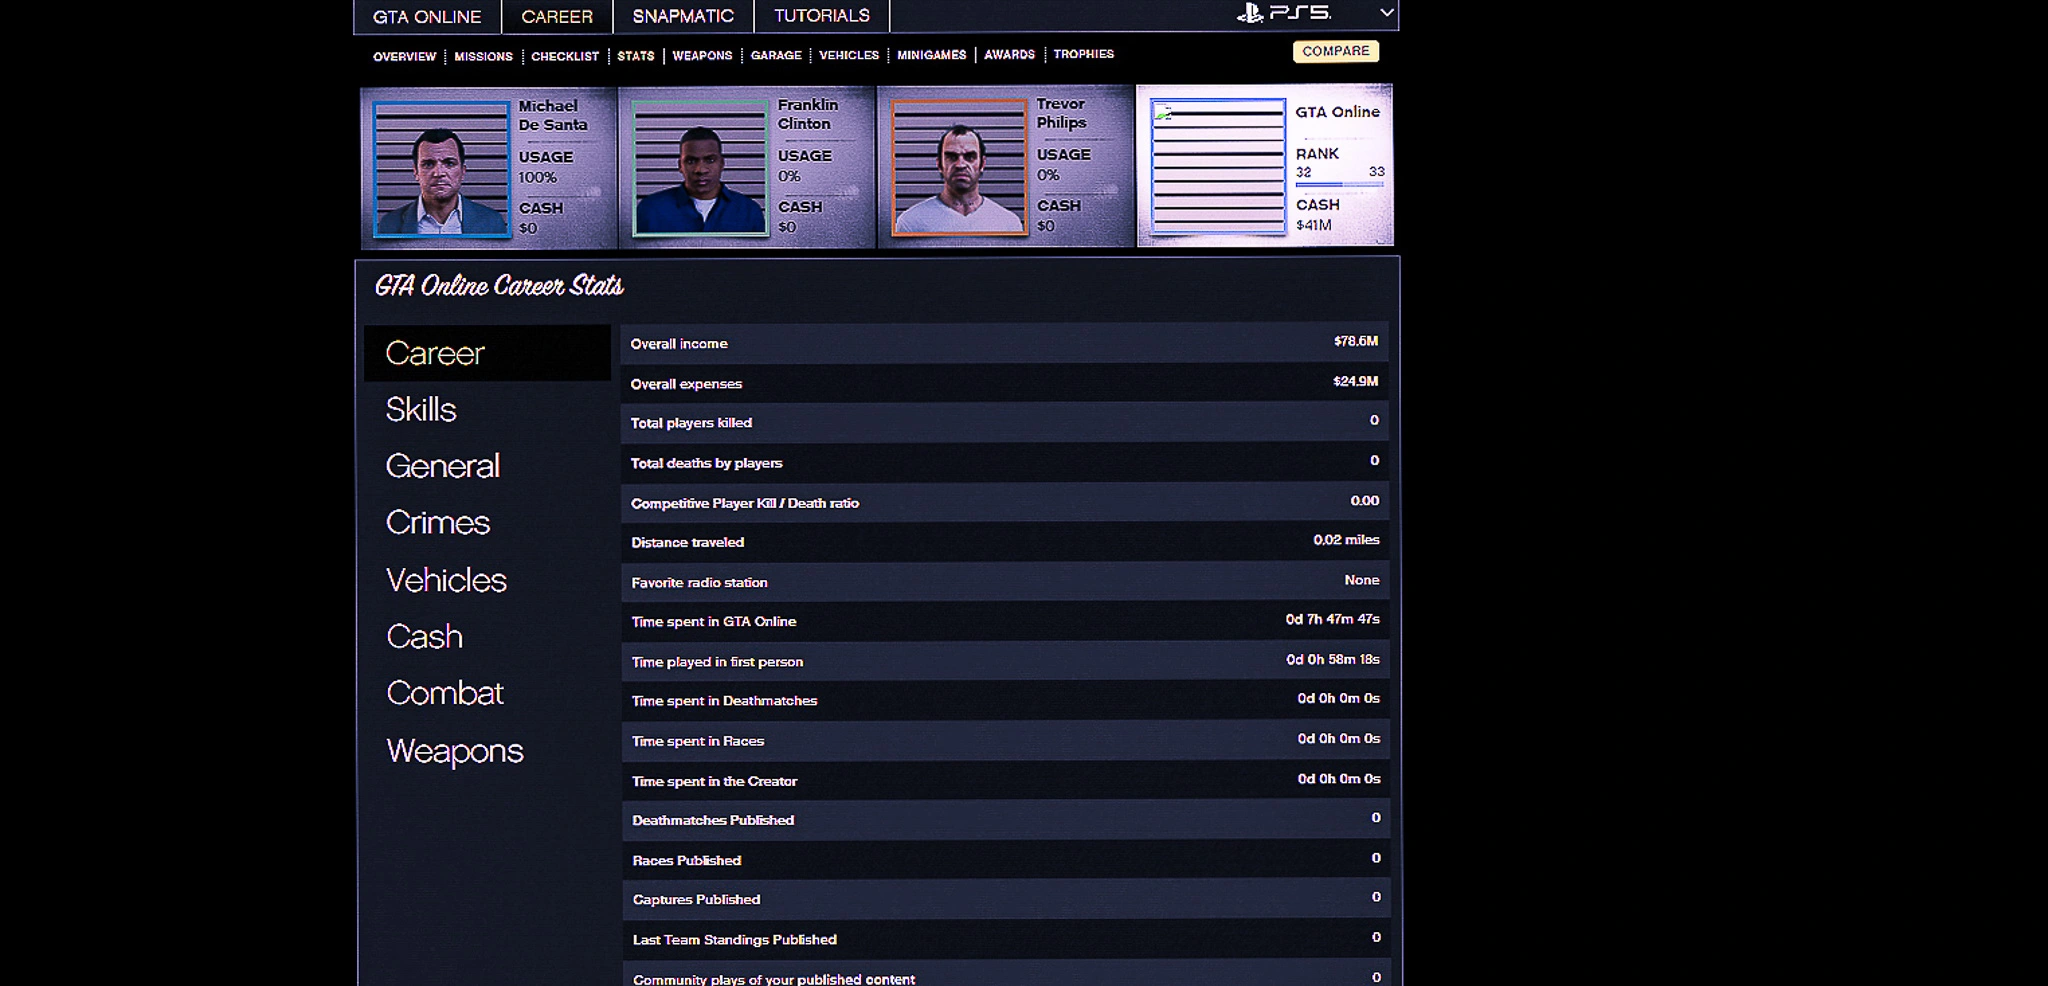2048x986 pixels.
Task: Click the GTA Online rank progress bar
Action: pyautogui.click(x=1340, y=184)
